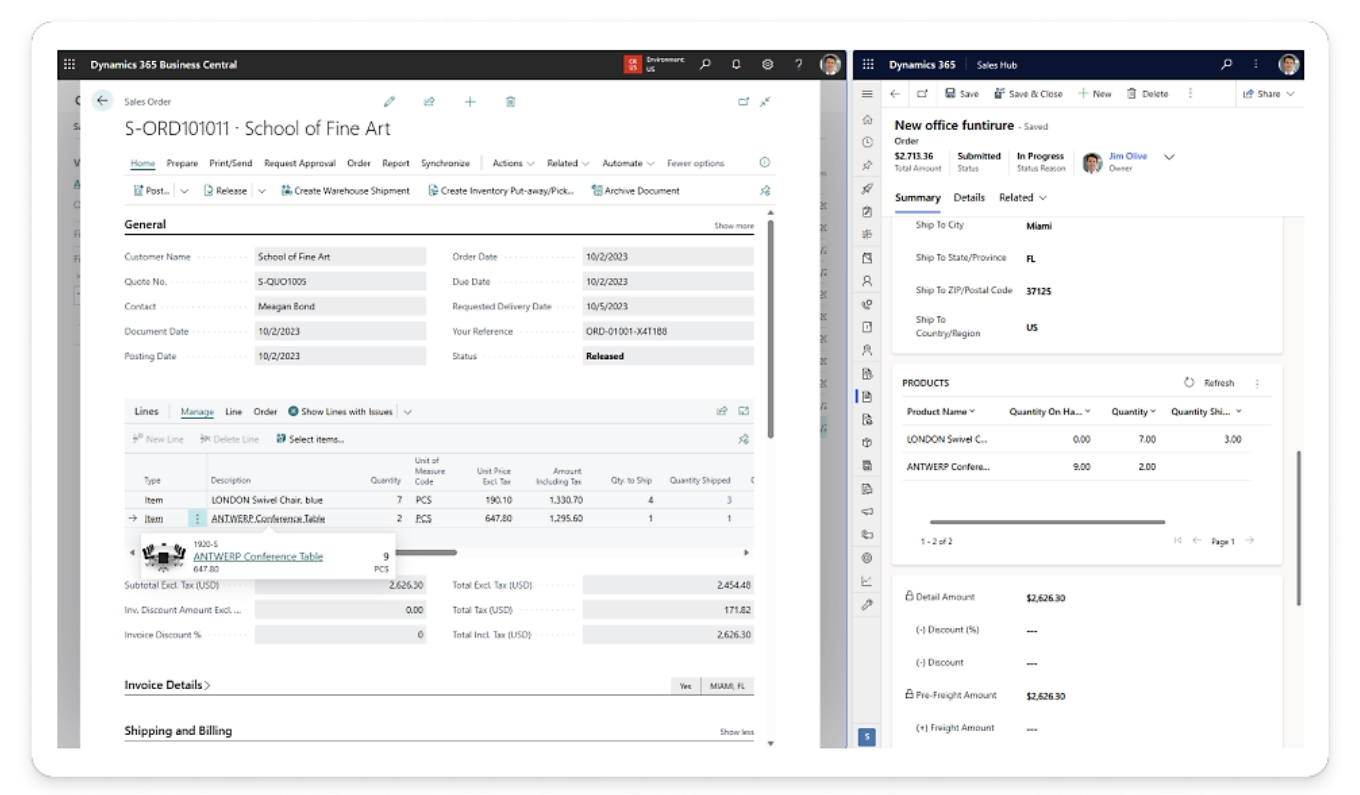Open the Automate dropdown menu
1360x795 pixels.
[628, 163]
